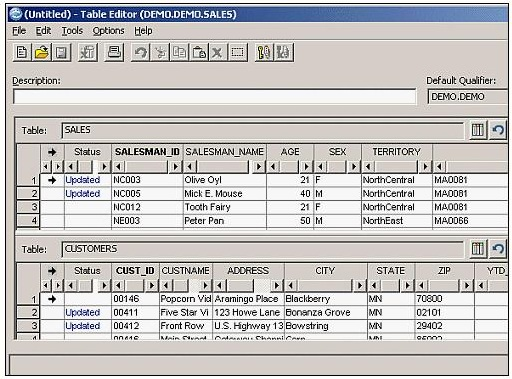The width and height of the screenshot is (512, 379).
Task: Click the CUST_ID column header
Action: click(135, 271)
